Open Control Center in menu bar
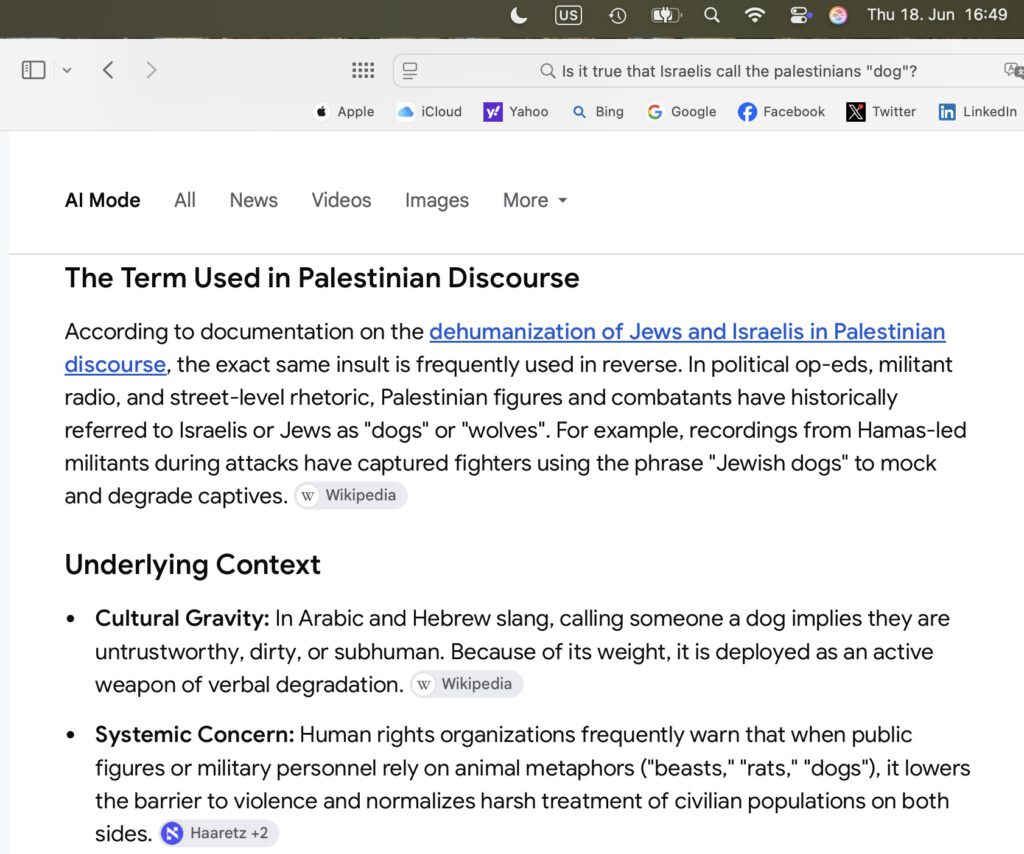Screen dimensions: 1024x854 point(799,15)
